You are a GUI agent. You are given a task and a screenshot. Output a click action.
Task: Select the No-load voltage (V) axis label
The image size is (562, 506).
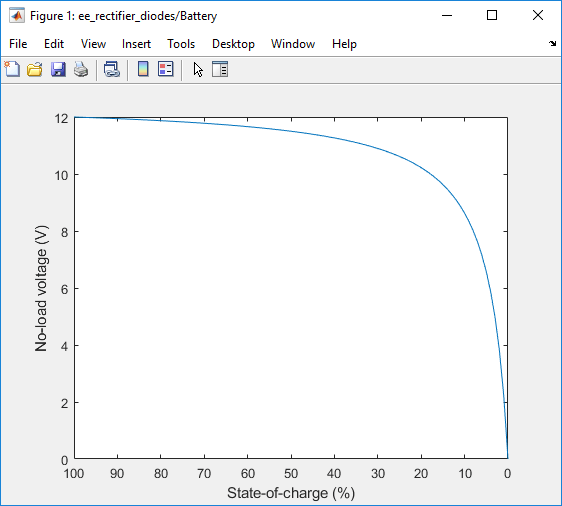tap(41, 288)
